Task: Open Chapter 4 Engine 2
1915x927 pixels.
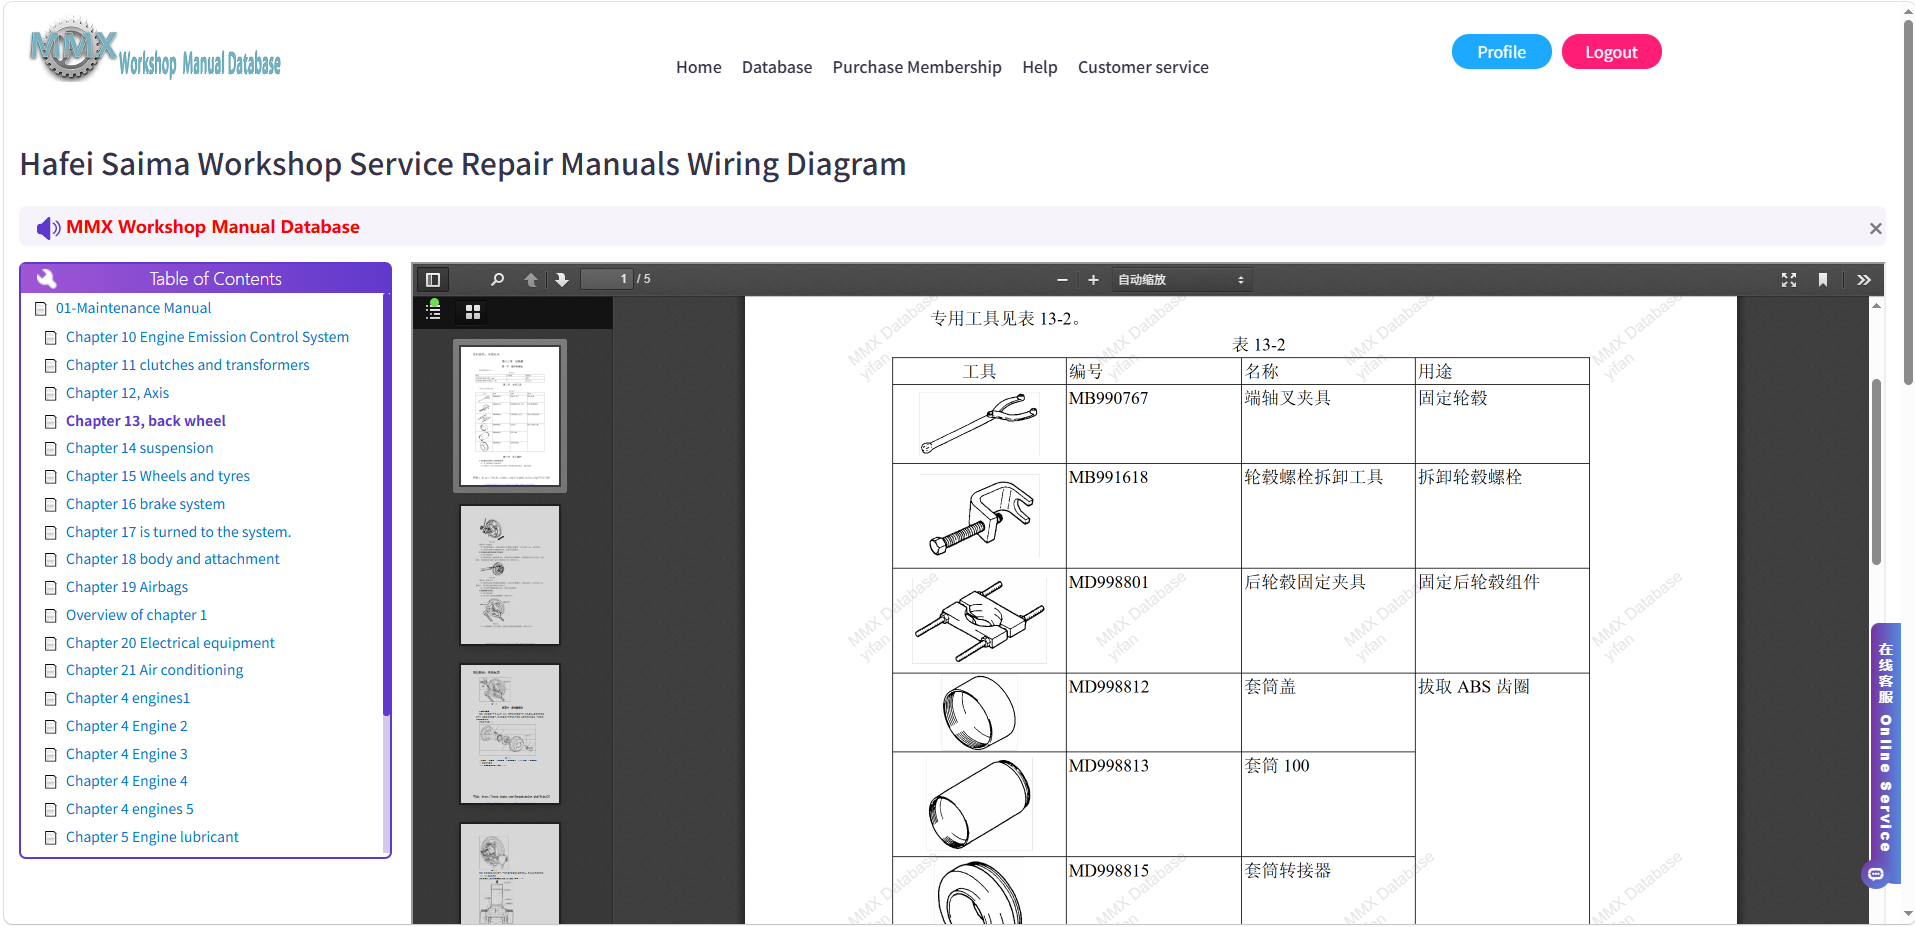Action: coord(126,727)
